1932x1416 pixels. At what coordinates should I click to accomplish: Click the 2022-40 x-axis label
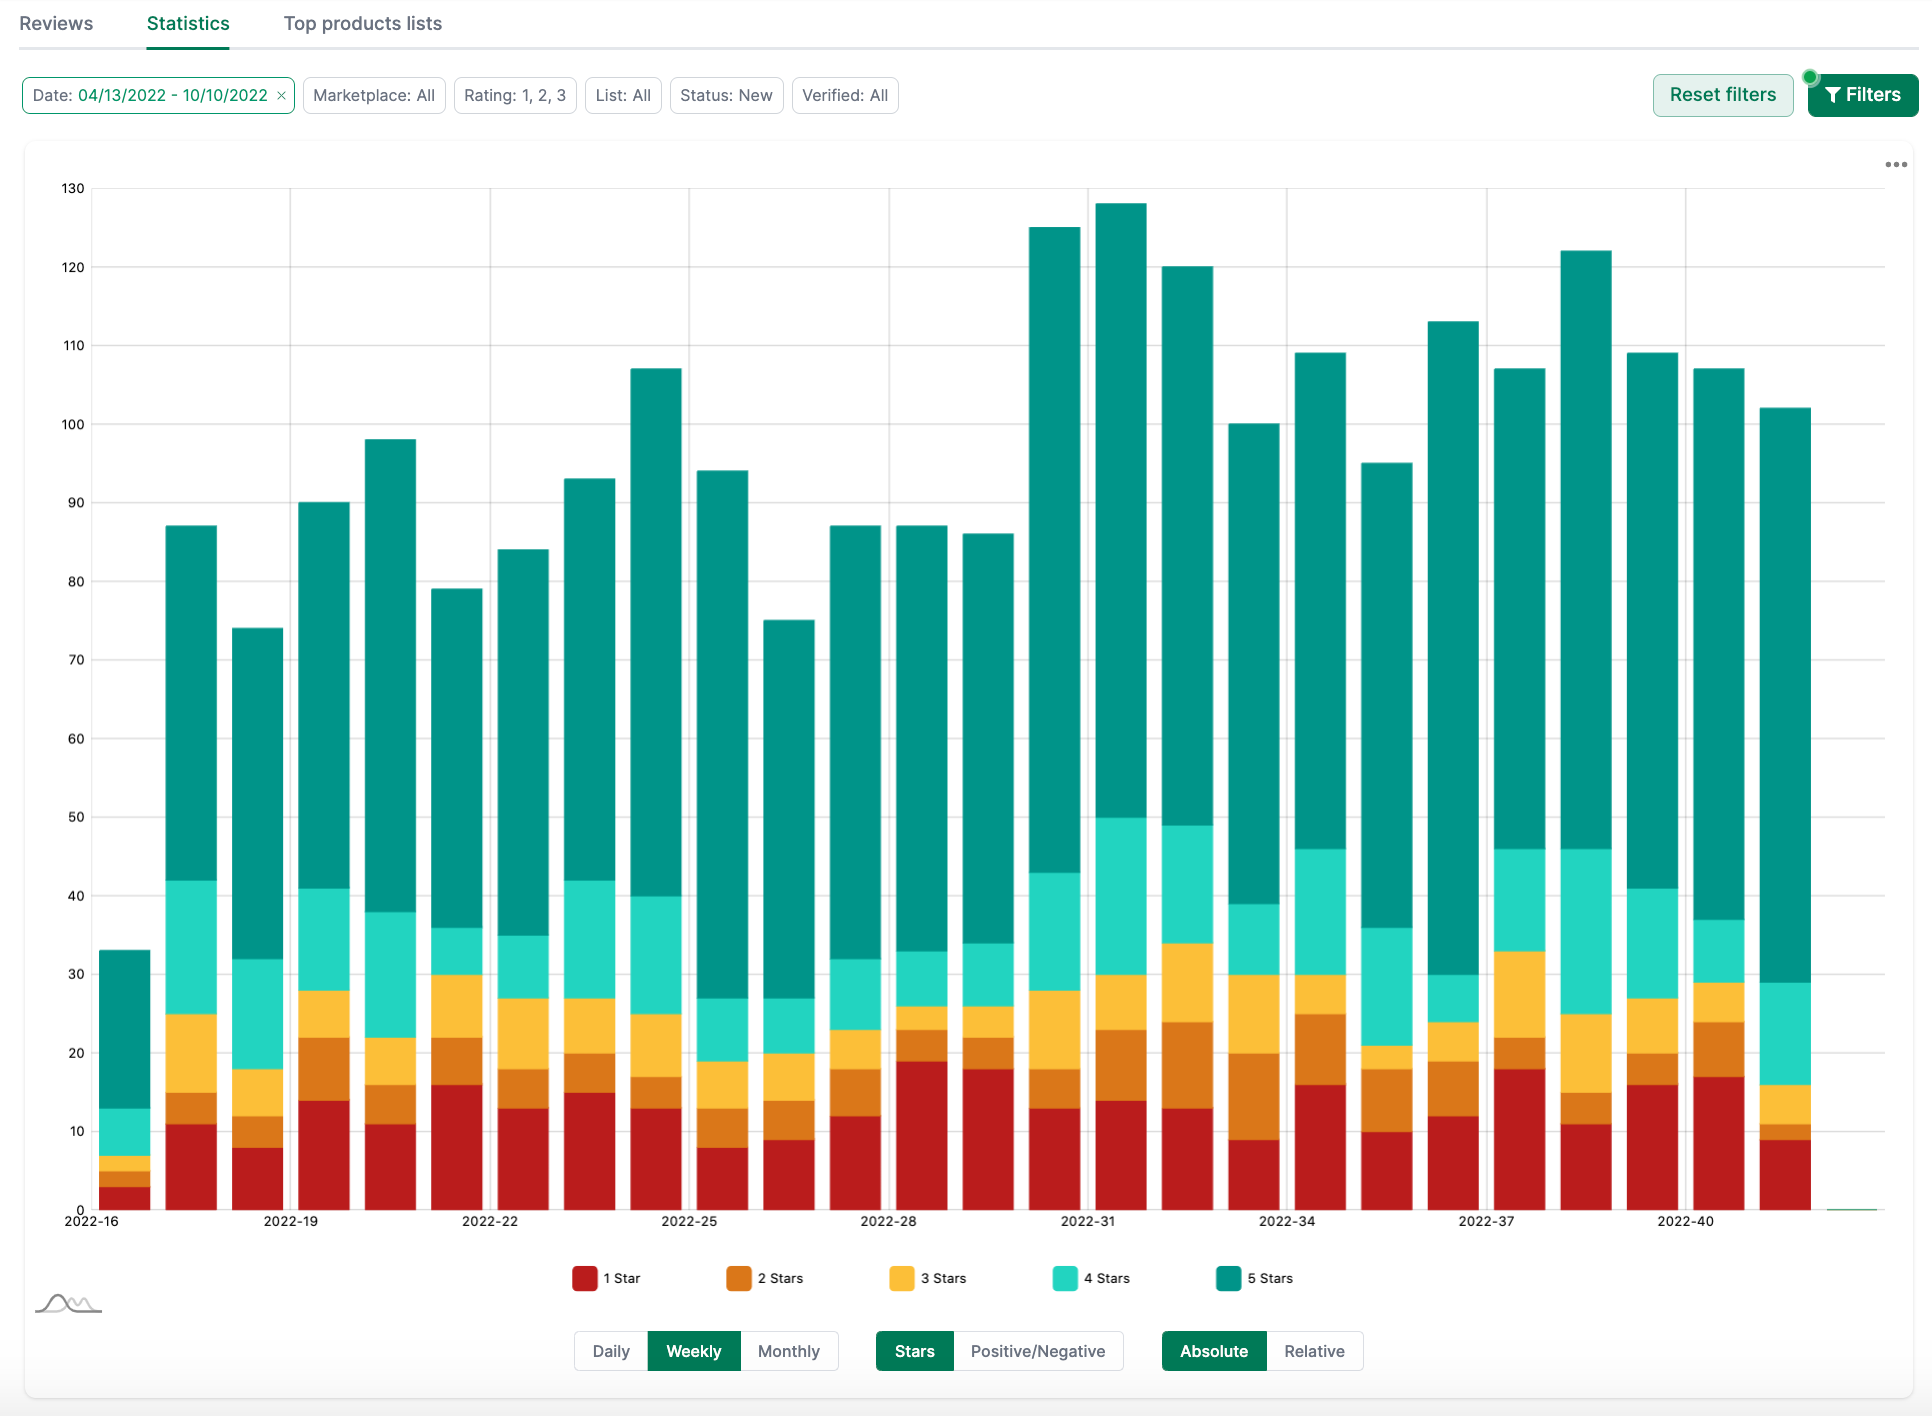tap(1685, 1221)
